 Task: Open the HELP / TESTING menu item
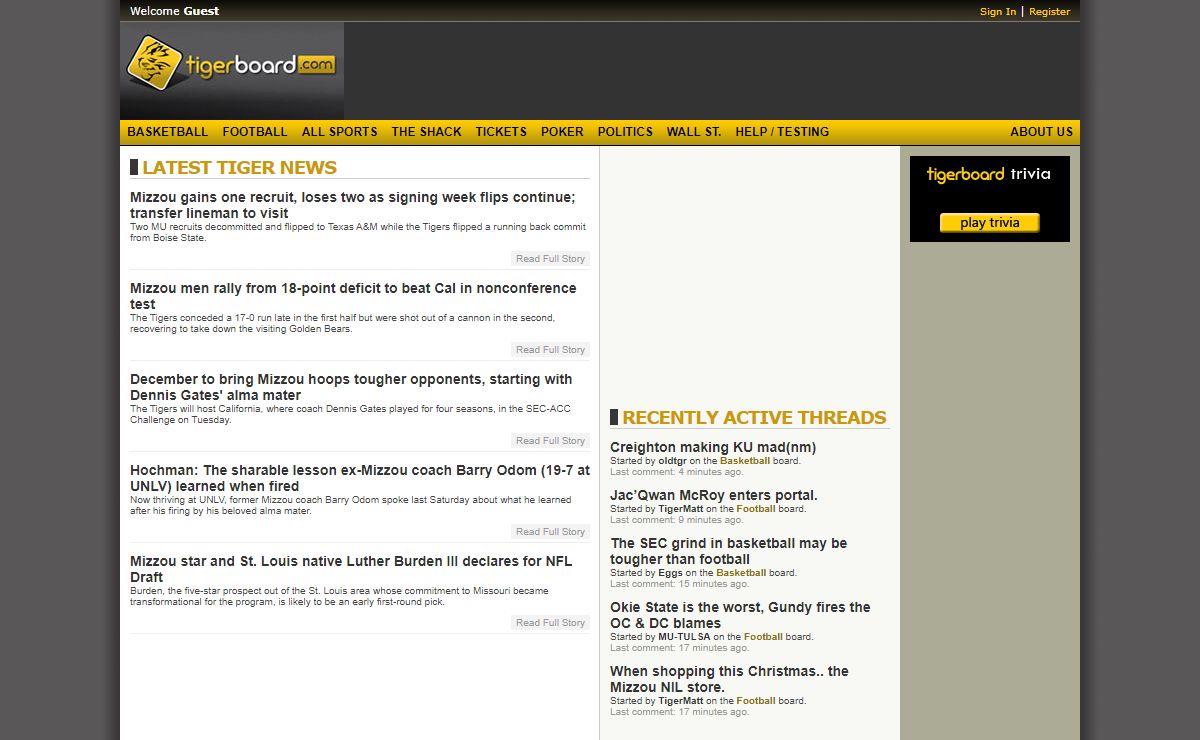782,132
